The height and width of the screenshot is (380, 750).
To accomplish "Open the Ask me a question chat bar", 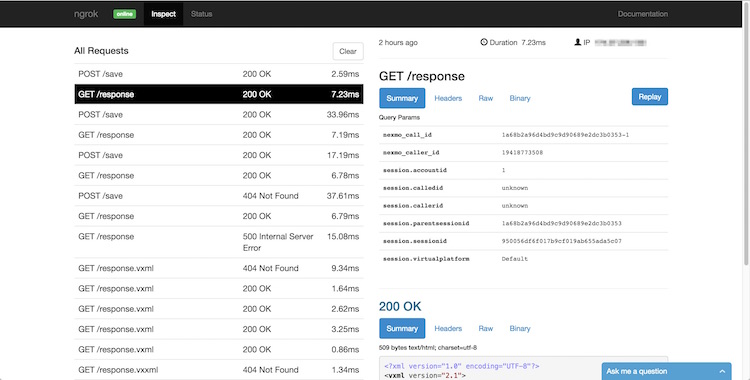I will pos(666,371).
